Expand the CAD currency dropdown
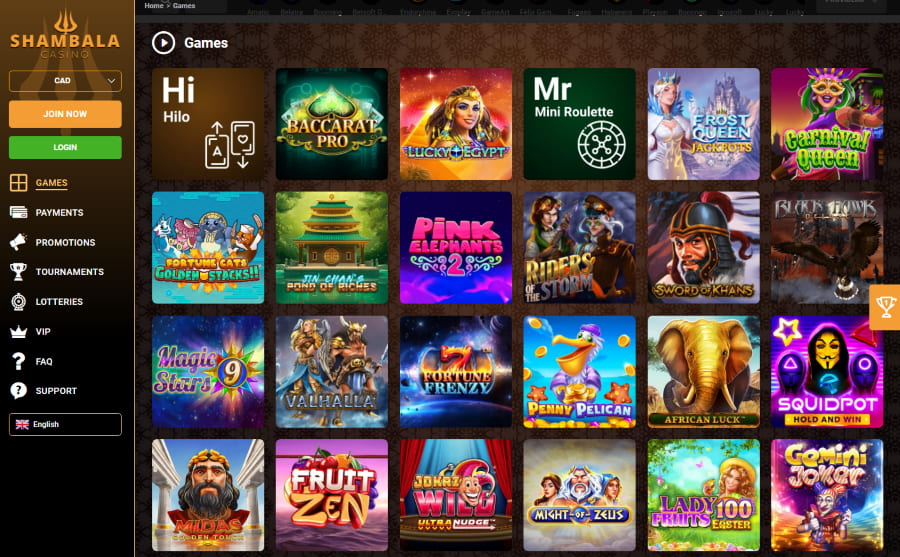Screen dimensions: 900x557 point(65,81)
